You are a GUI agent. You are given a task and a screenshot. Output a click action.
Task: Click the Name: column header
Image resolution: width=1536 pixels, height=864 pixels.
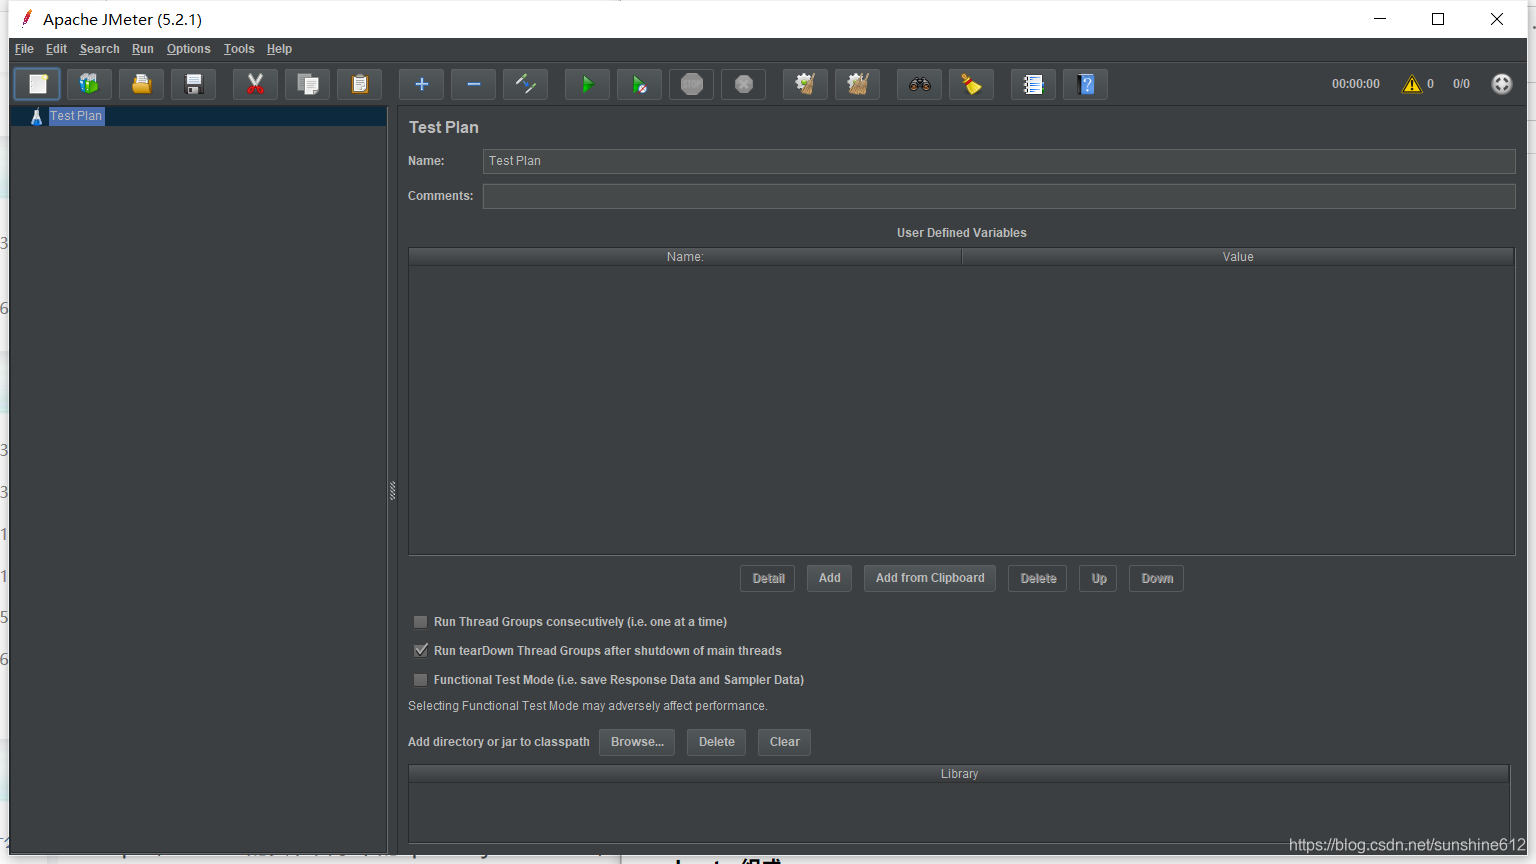pyautogui.click(x=685, y=257)
